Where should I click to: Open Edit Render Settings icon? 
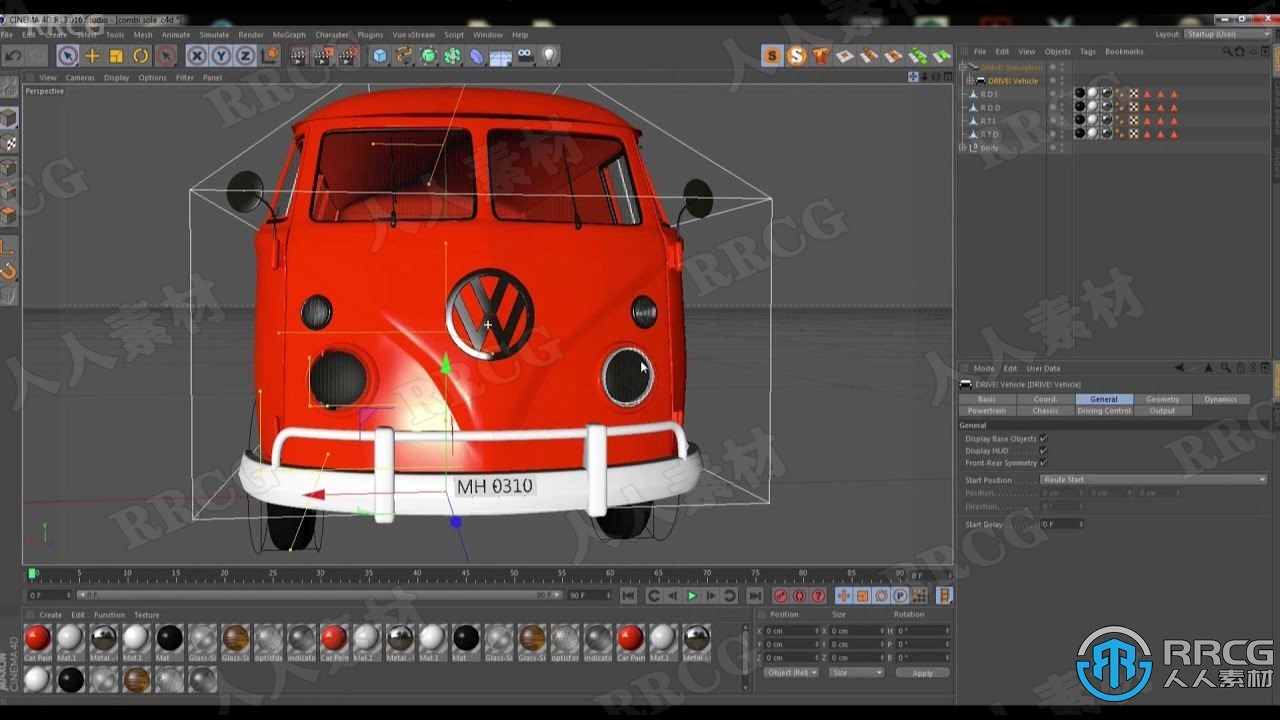tap(347, 56)
